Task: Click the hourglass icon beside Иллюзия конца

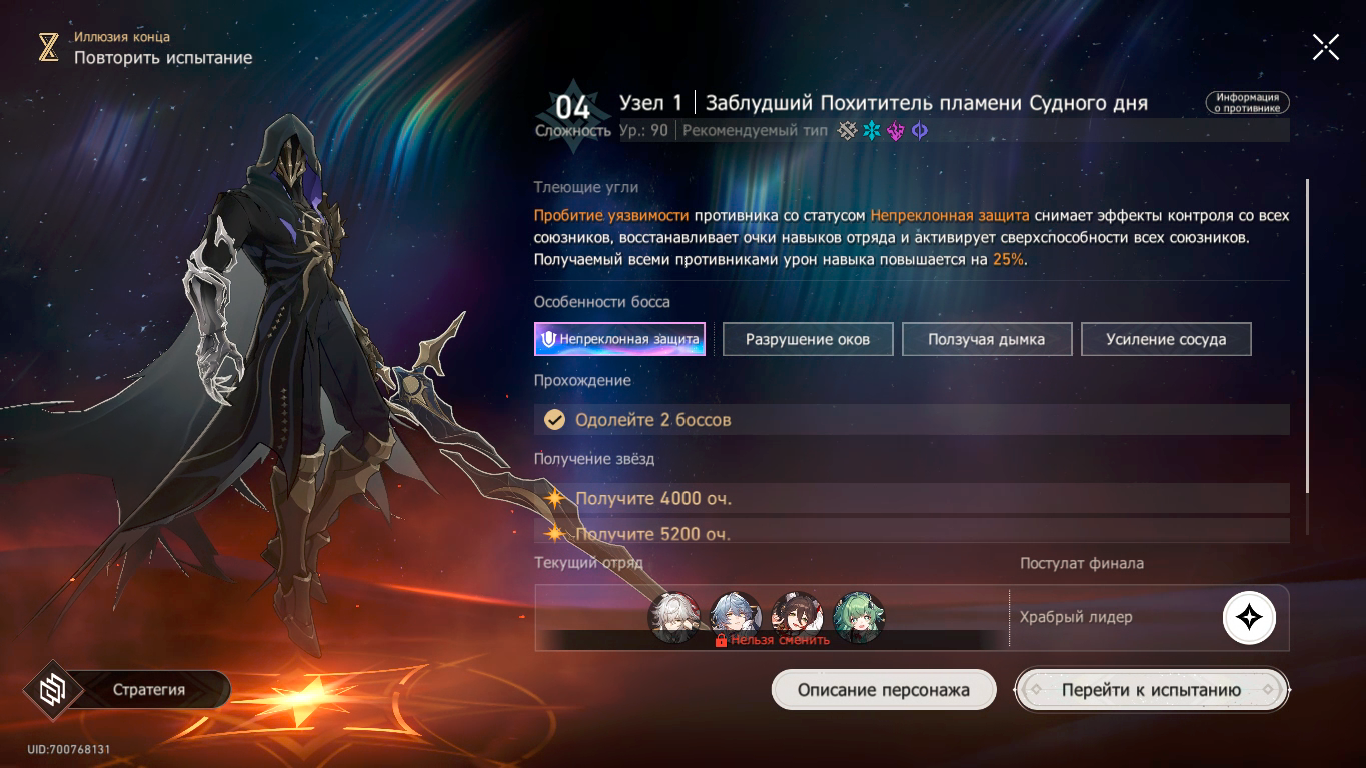Action: (x=48, y=47)
